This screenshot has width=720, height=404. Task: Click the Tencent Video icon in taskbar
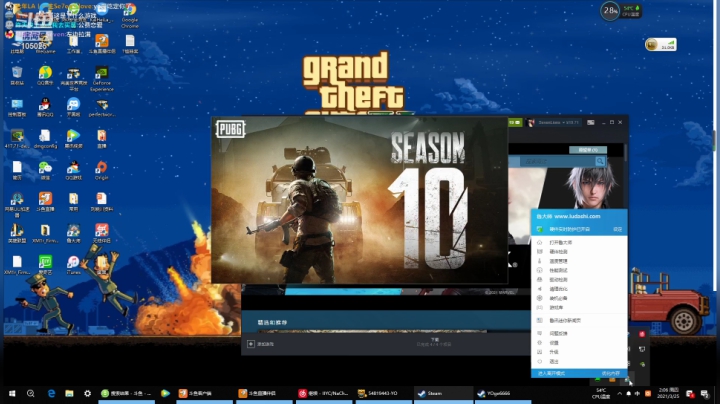[x=165, y=393]
